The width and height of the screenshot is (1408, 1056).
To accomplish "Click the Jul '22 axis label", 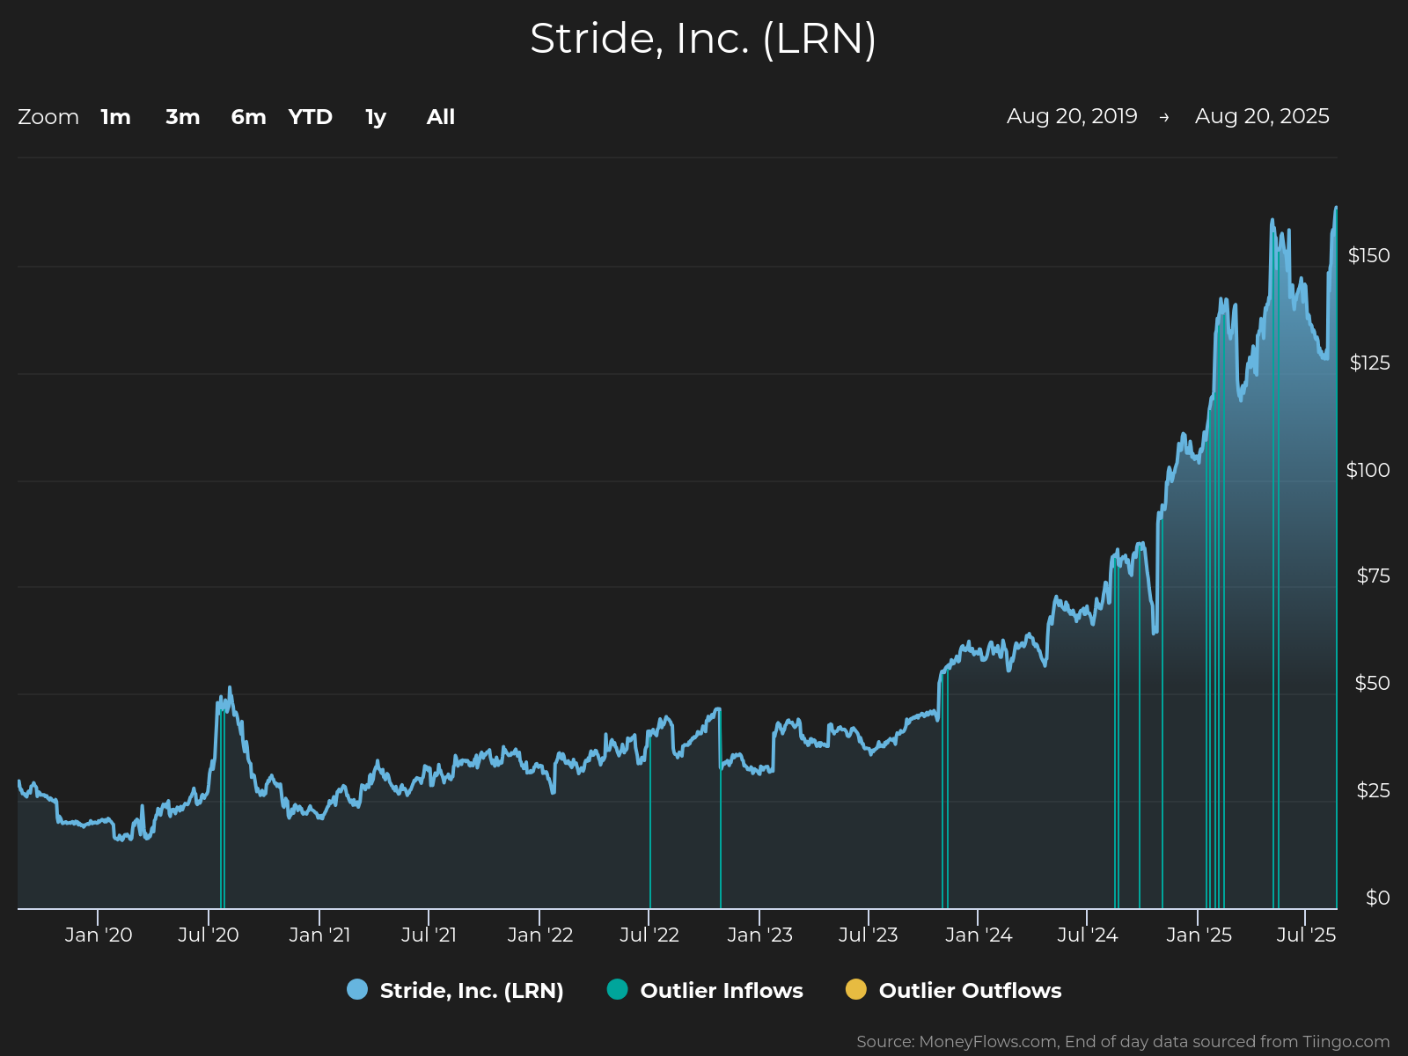I will point(649,935).
